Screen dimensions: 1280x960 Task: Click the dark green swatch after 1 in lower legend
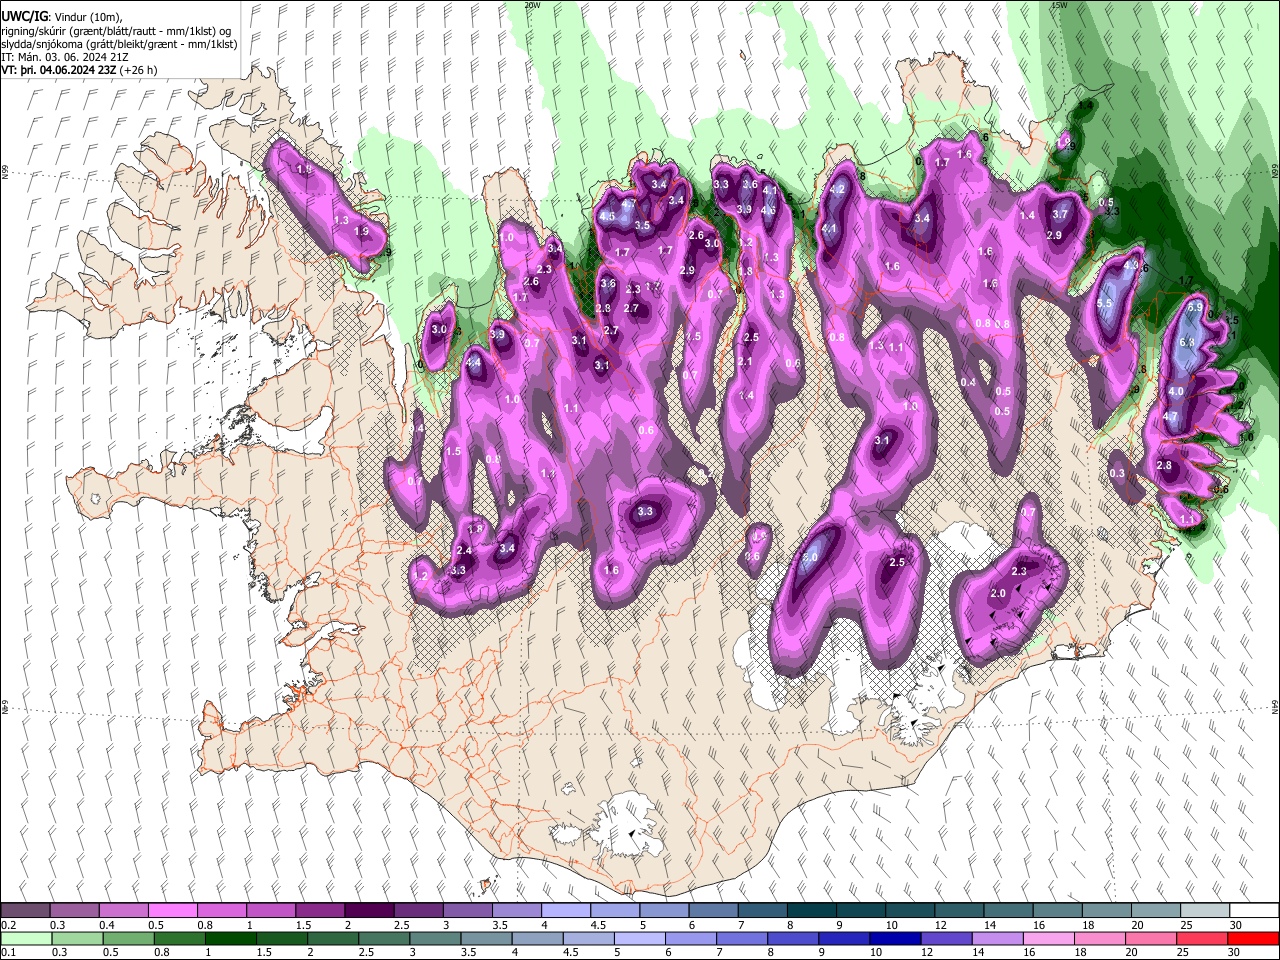coord(230,939)
